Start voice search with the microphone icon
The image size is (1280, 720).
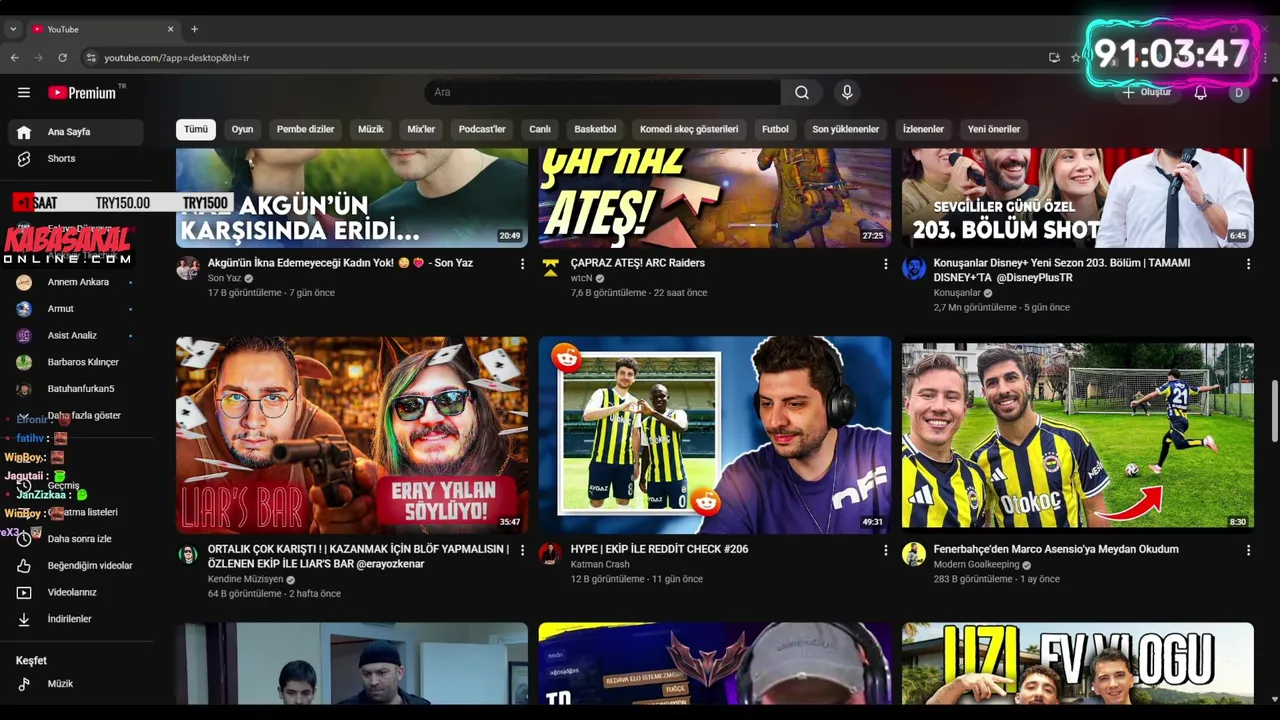[847, 92]
